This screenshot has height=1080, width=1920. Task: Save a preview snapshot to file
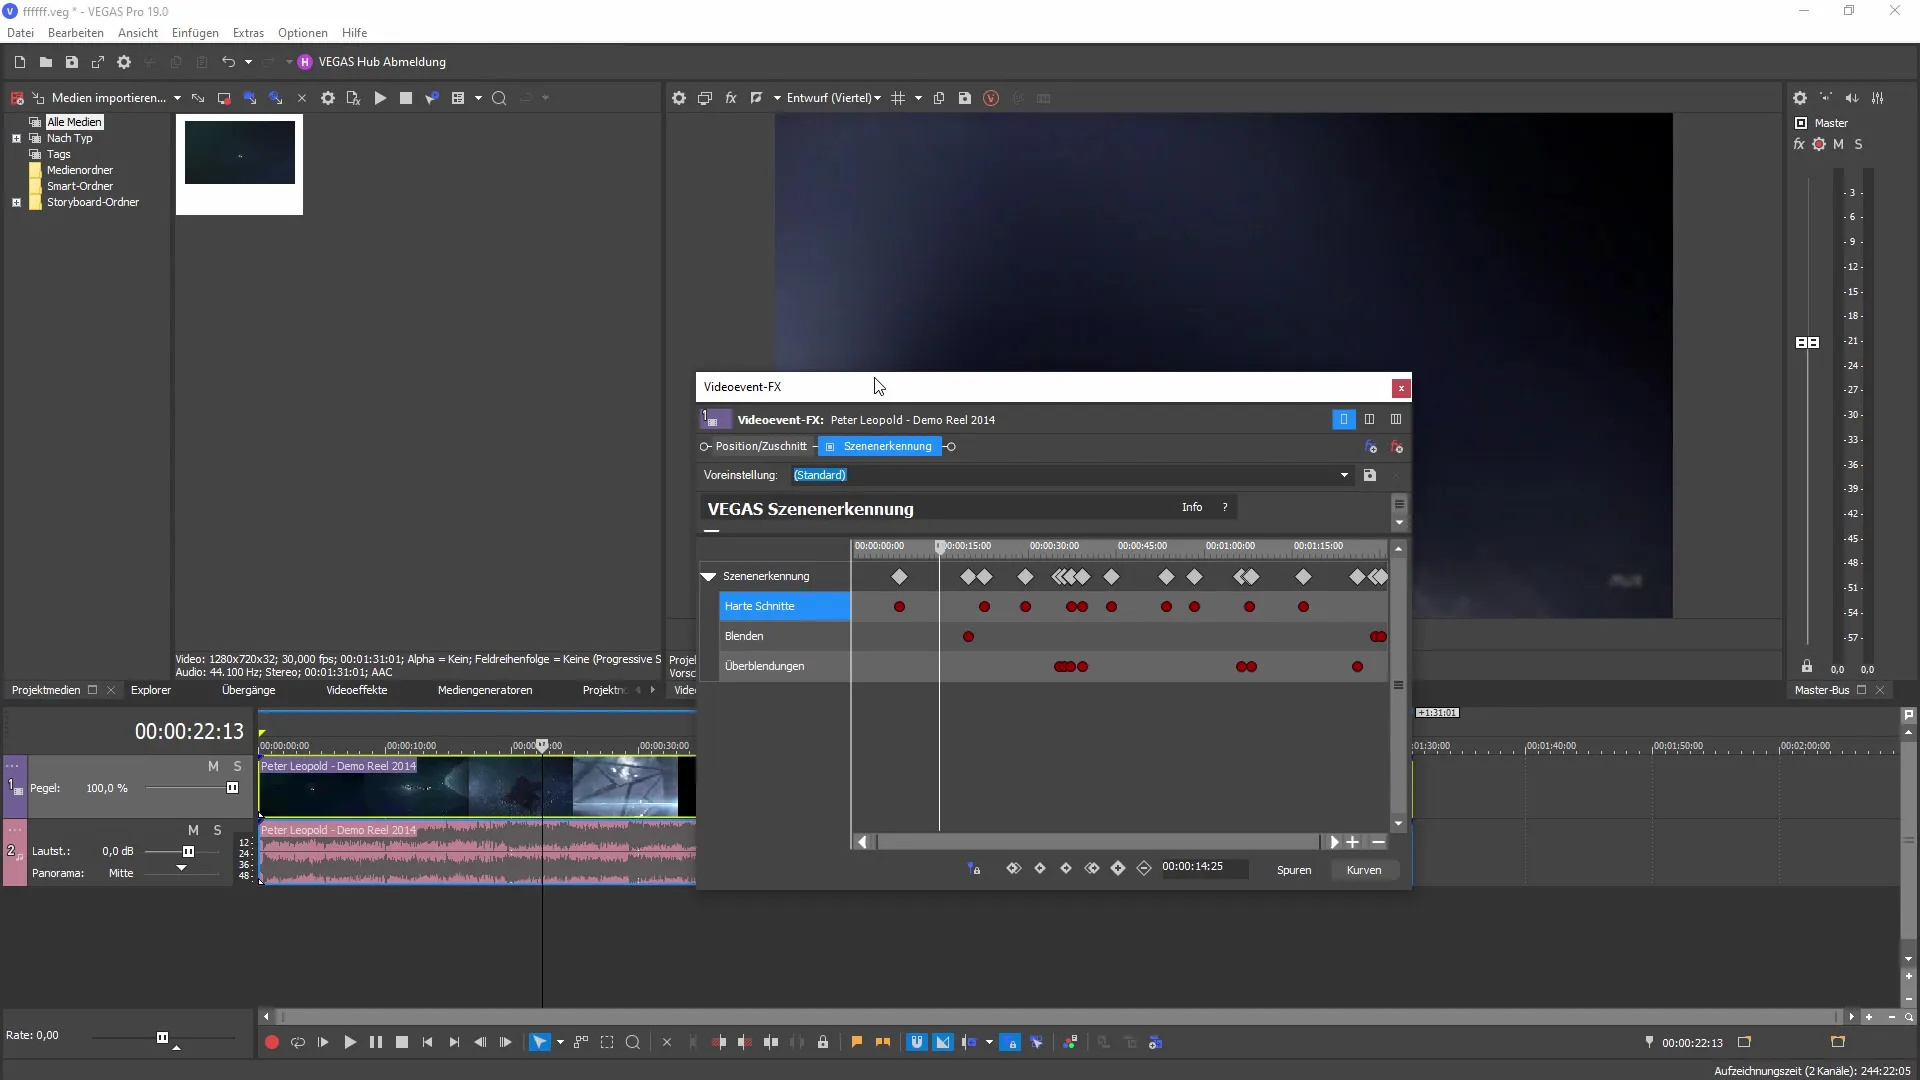tap(964, 98)
